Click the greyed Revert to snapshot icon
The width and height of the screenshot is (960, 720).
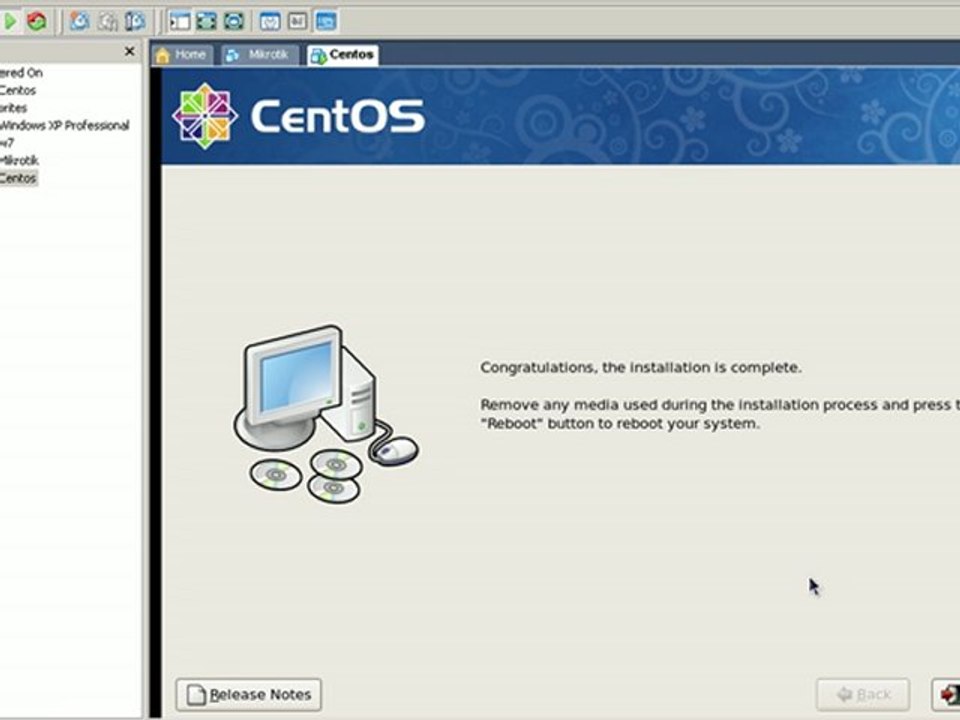pos(108,21)
